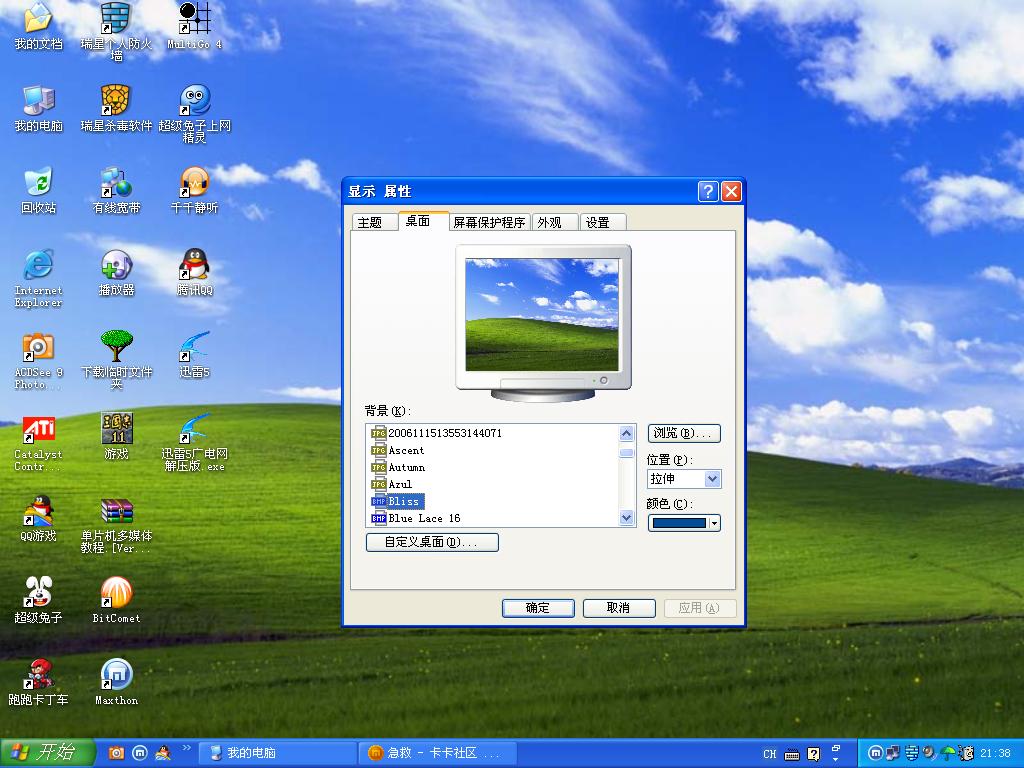Viewport: 1024px width, 768px height.
Task: Click the 回收站 recycle bin icon
Action: click(x=38, y=184)
